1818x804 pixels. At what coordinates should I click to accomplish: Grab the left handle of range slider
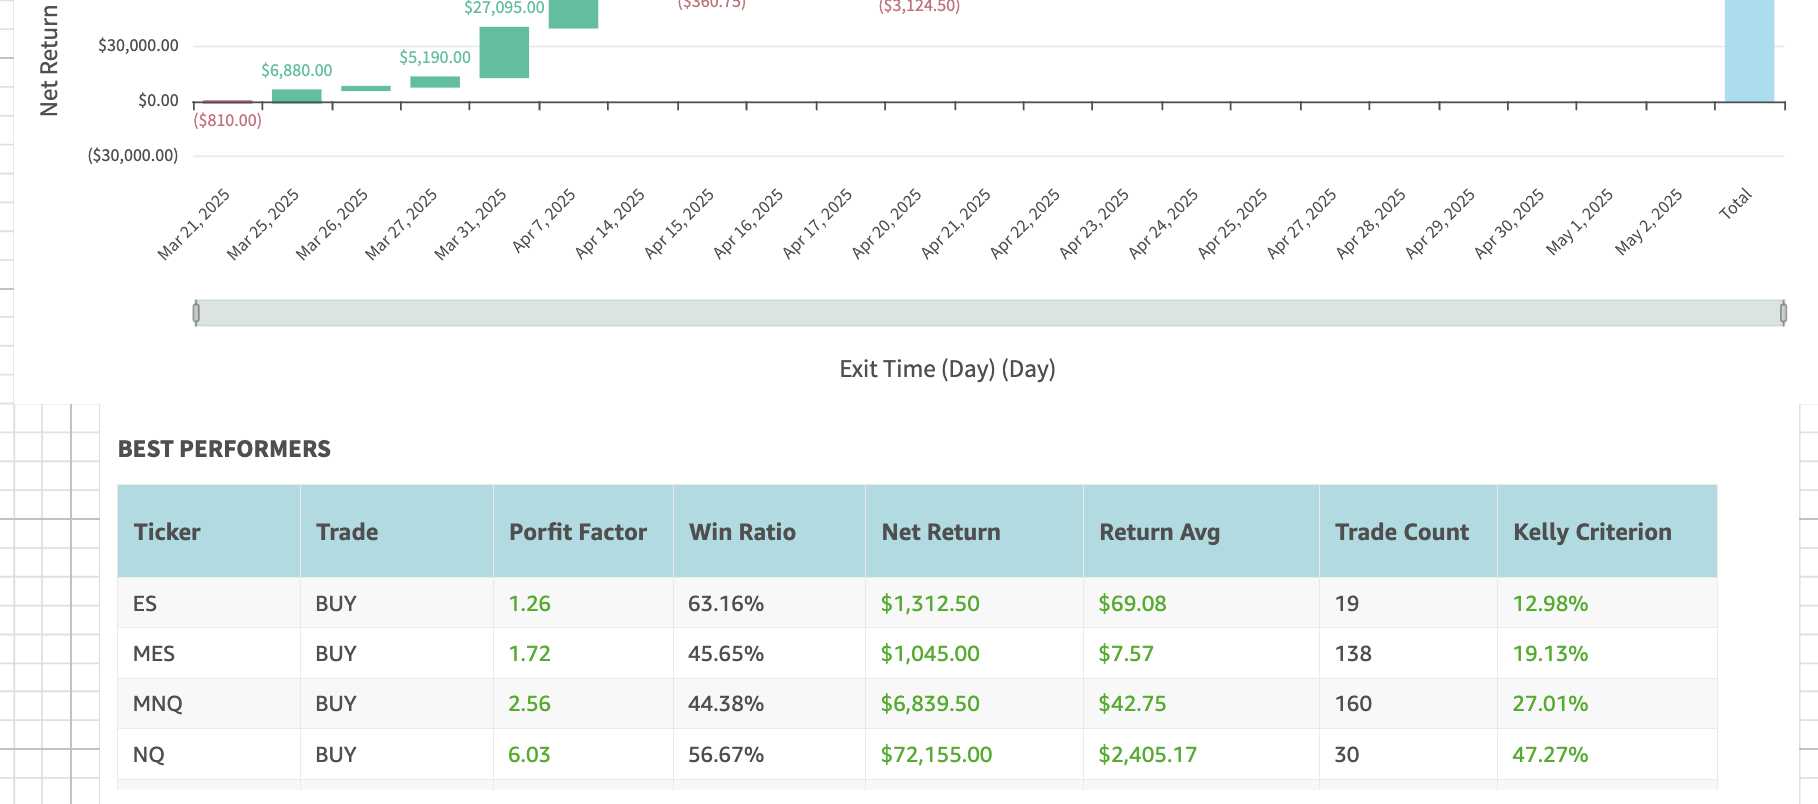coord(196,313)
